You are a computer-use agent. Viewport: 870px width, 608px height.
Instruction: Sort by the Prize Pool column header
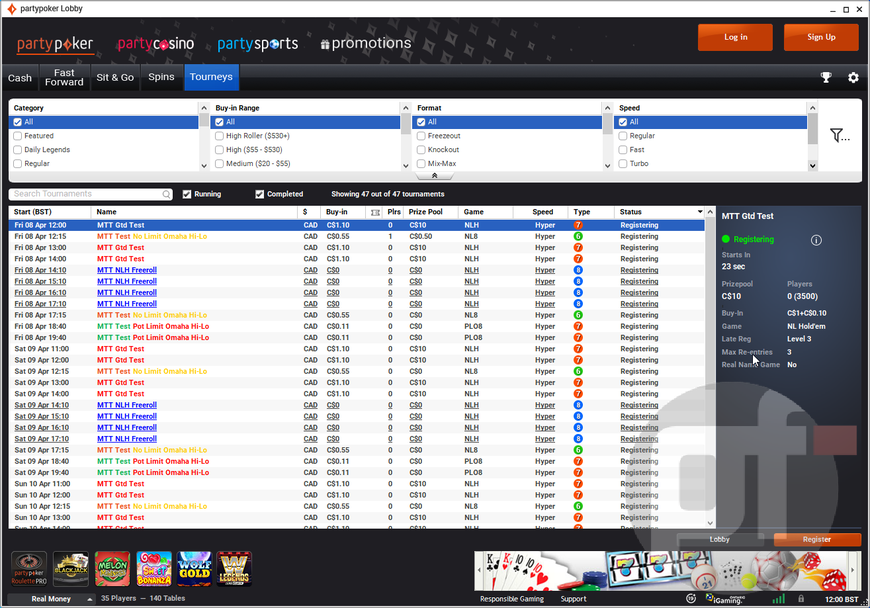point(426,212)
